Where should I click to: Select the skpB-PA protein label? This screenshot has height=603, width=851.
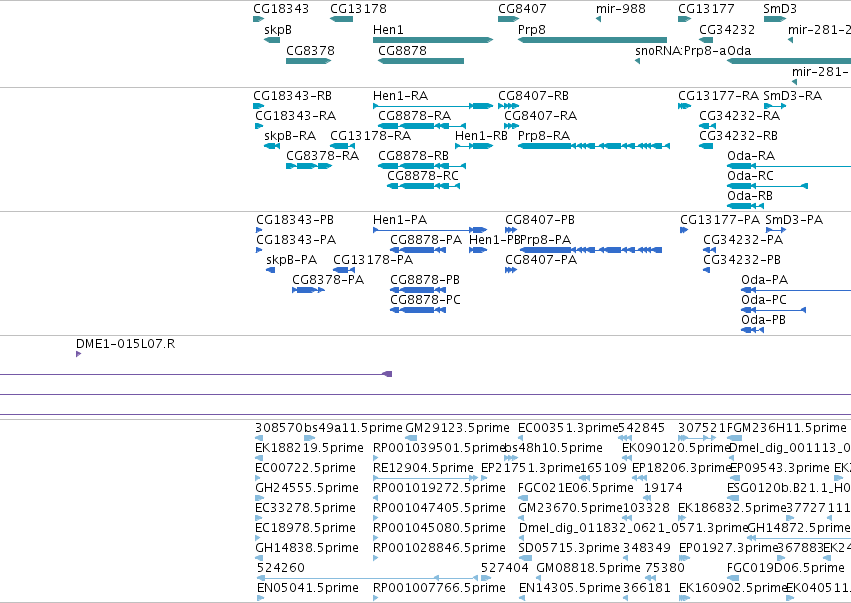[x=291, y=261]
